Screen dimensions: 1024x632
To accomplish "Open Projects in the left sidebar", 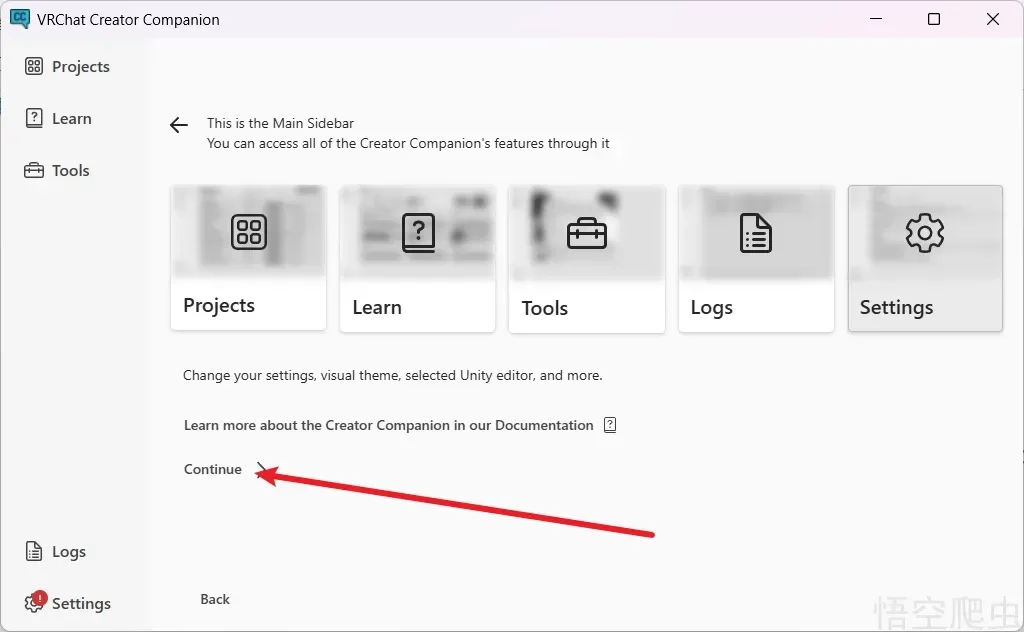I will tap(67, 67).
